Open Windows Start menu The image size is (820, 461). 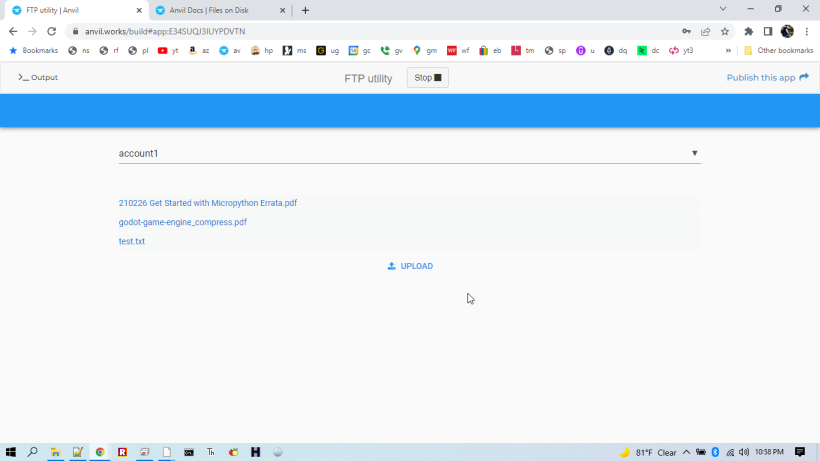point(11,452)
